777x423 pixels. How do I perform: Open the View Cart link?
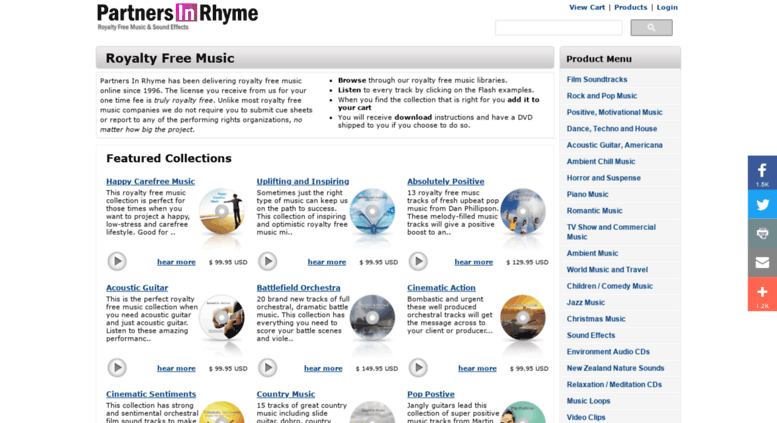pos(587,7)
